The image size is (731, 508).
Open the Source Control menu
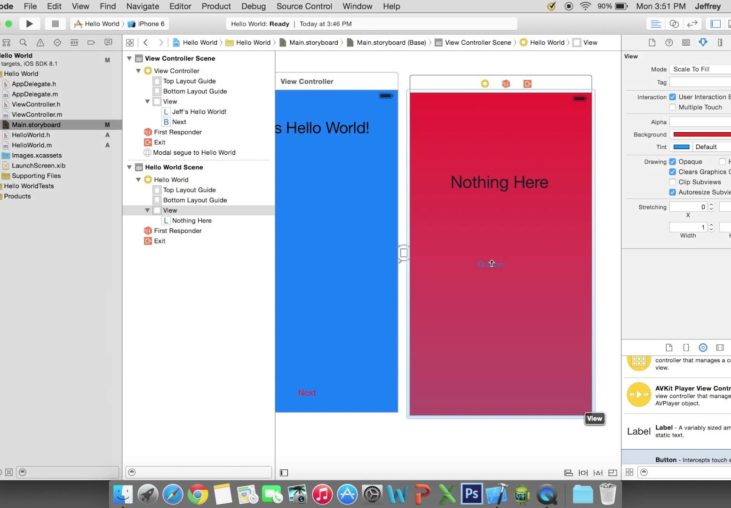pos(304,6)
